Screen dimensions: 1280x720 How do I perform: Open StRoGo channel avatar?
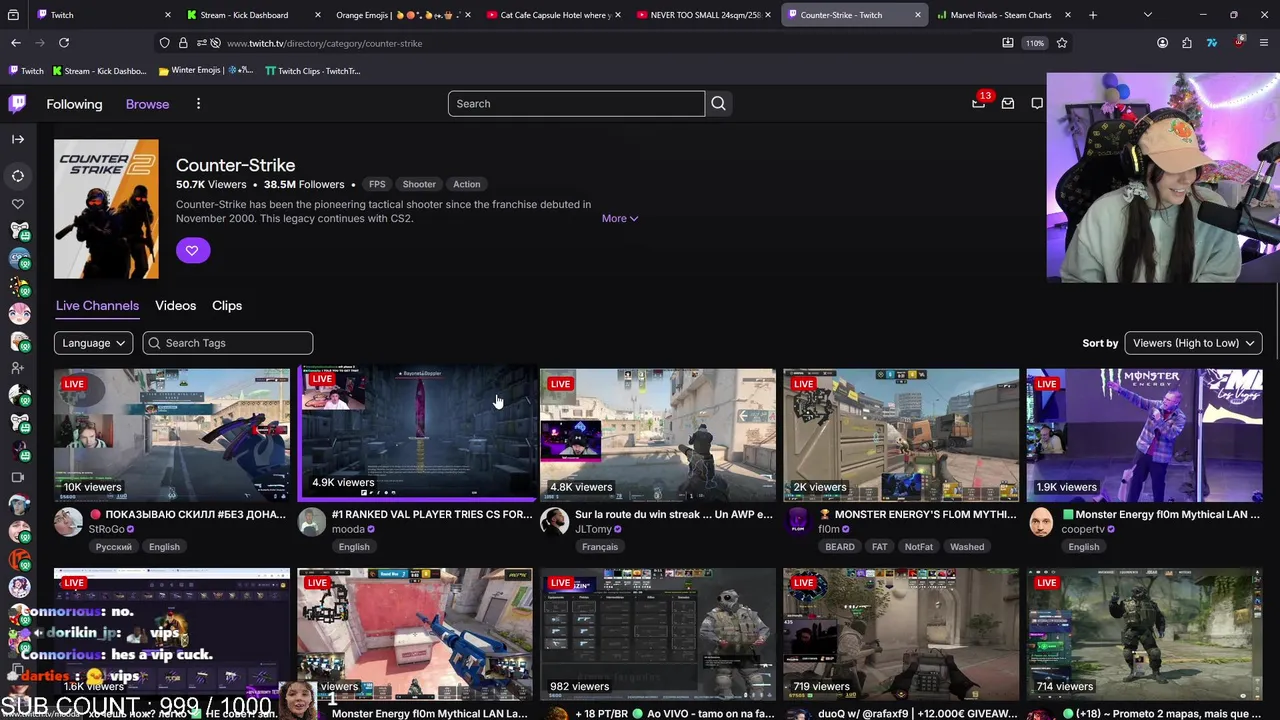click(x=68, y=522)
